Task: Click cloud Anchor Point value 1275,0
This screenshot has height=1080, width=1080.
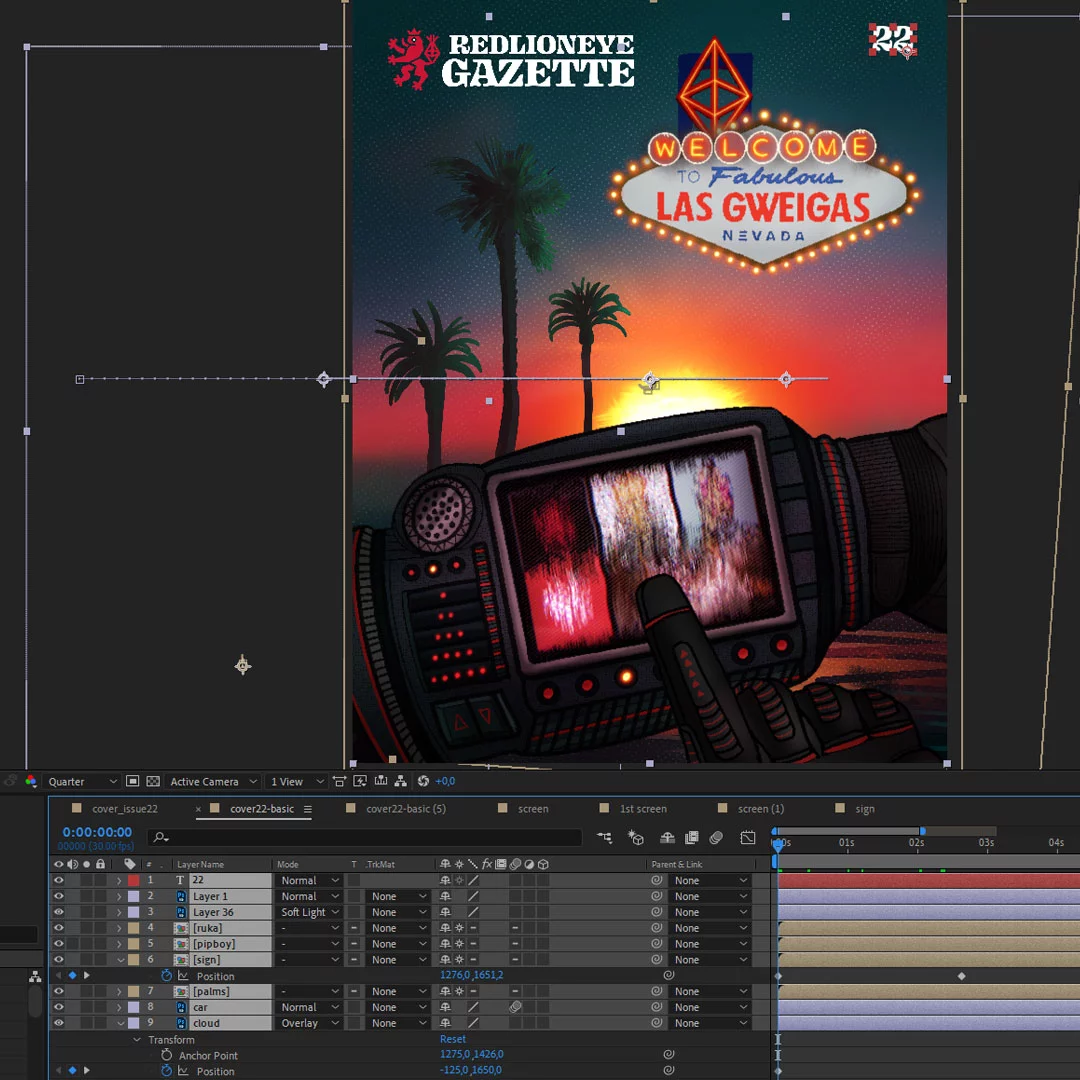Action: point(455,1055)
